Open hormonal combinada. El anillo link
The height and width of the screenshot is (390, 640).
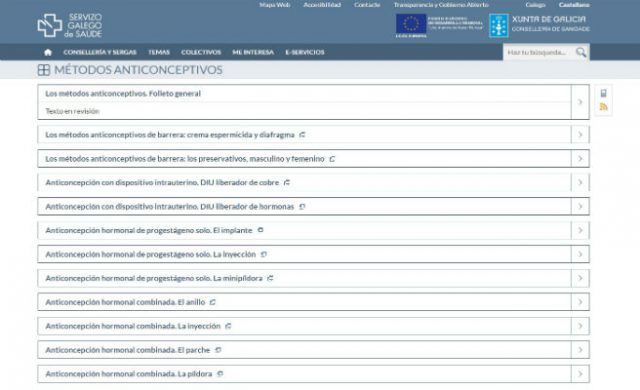(x=125, y=302)
